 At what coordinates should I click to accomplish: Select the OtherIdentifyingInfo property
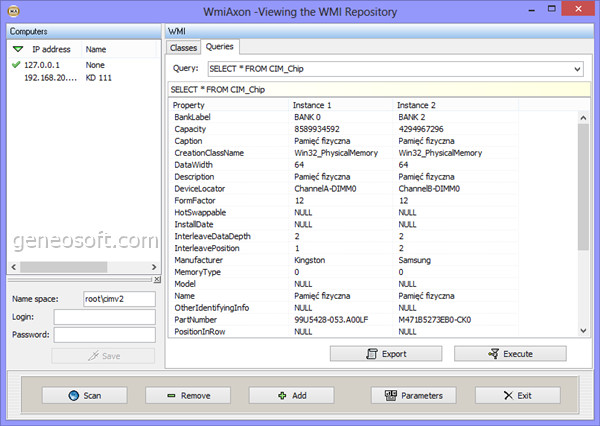point(212,308)
